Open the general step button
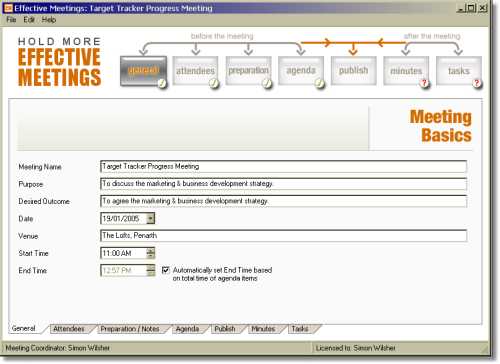This screenshot has height=364, width=500. (143, 71)
